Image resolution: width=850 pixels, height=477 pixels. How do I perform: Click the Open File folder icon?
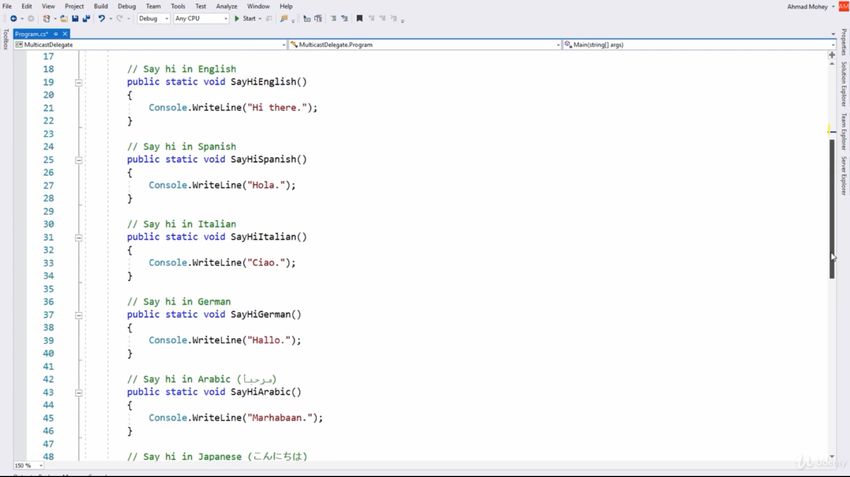(64, 18)
